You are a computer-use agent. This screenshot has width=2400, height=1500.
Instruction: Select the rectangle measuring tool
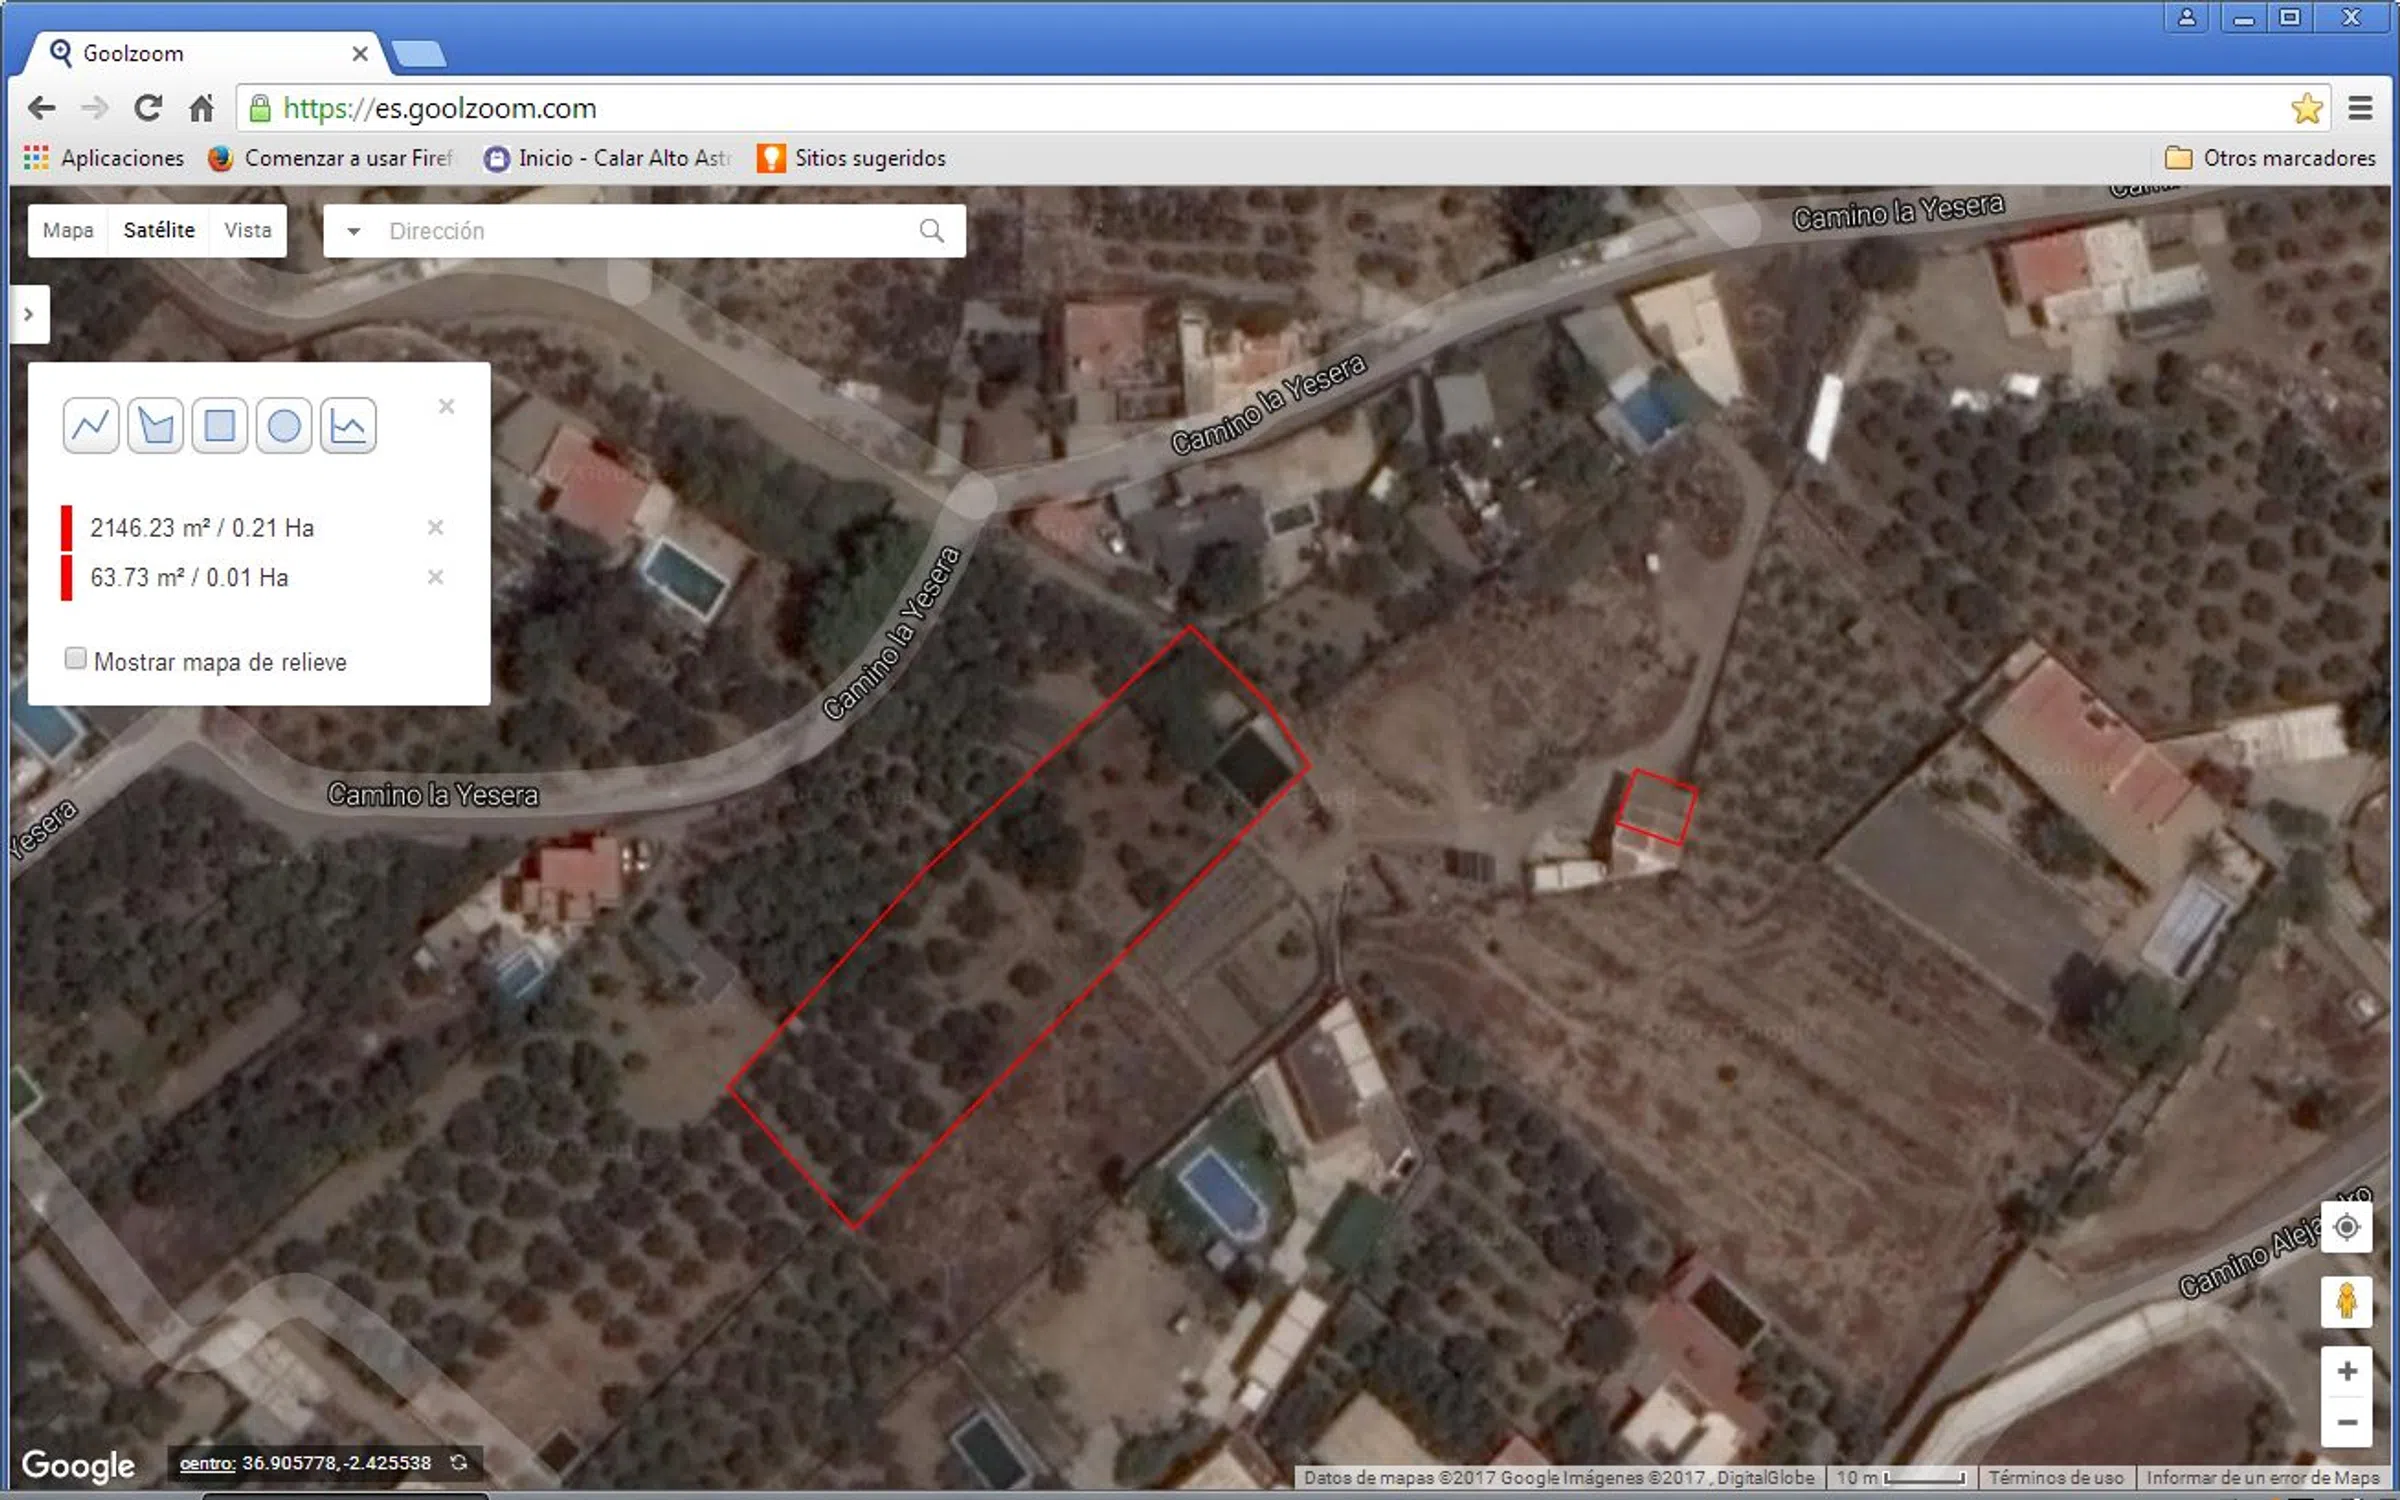219,426
